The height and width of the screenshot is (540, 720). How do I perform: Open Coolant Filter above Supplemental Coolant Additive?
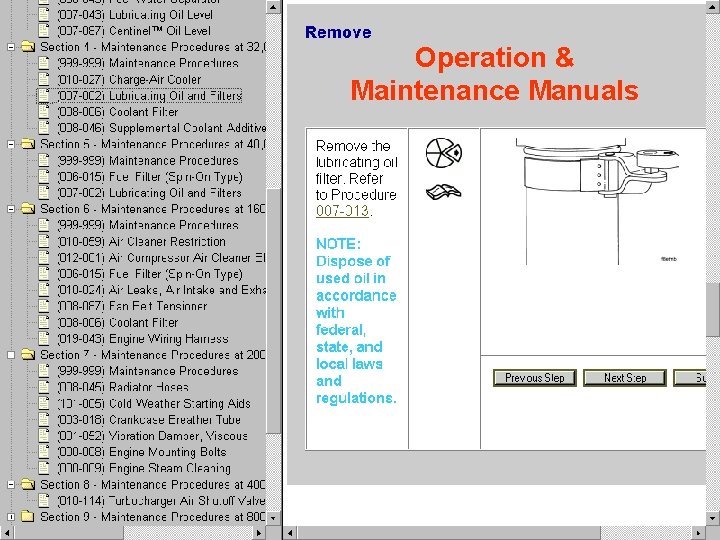[118, 112]
